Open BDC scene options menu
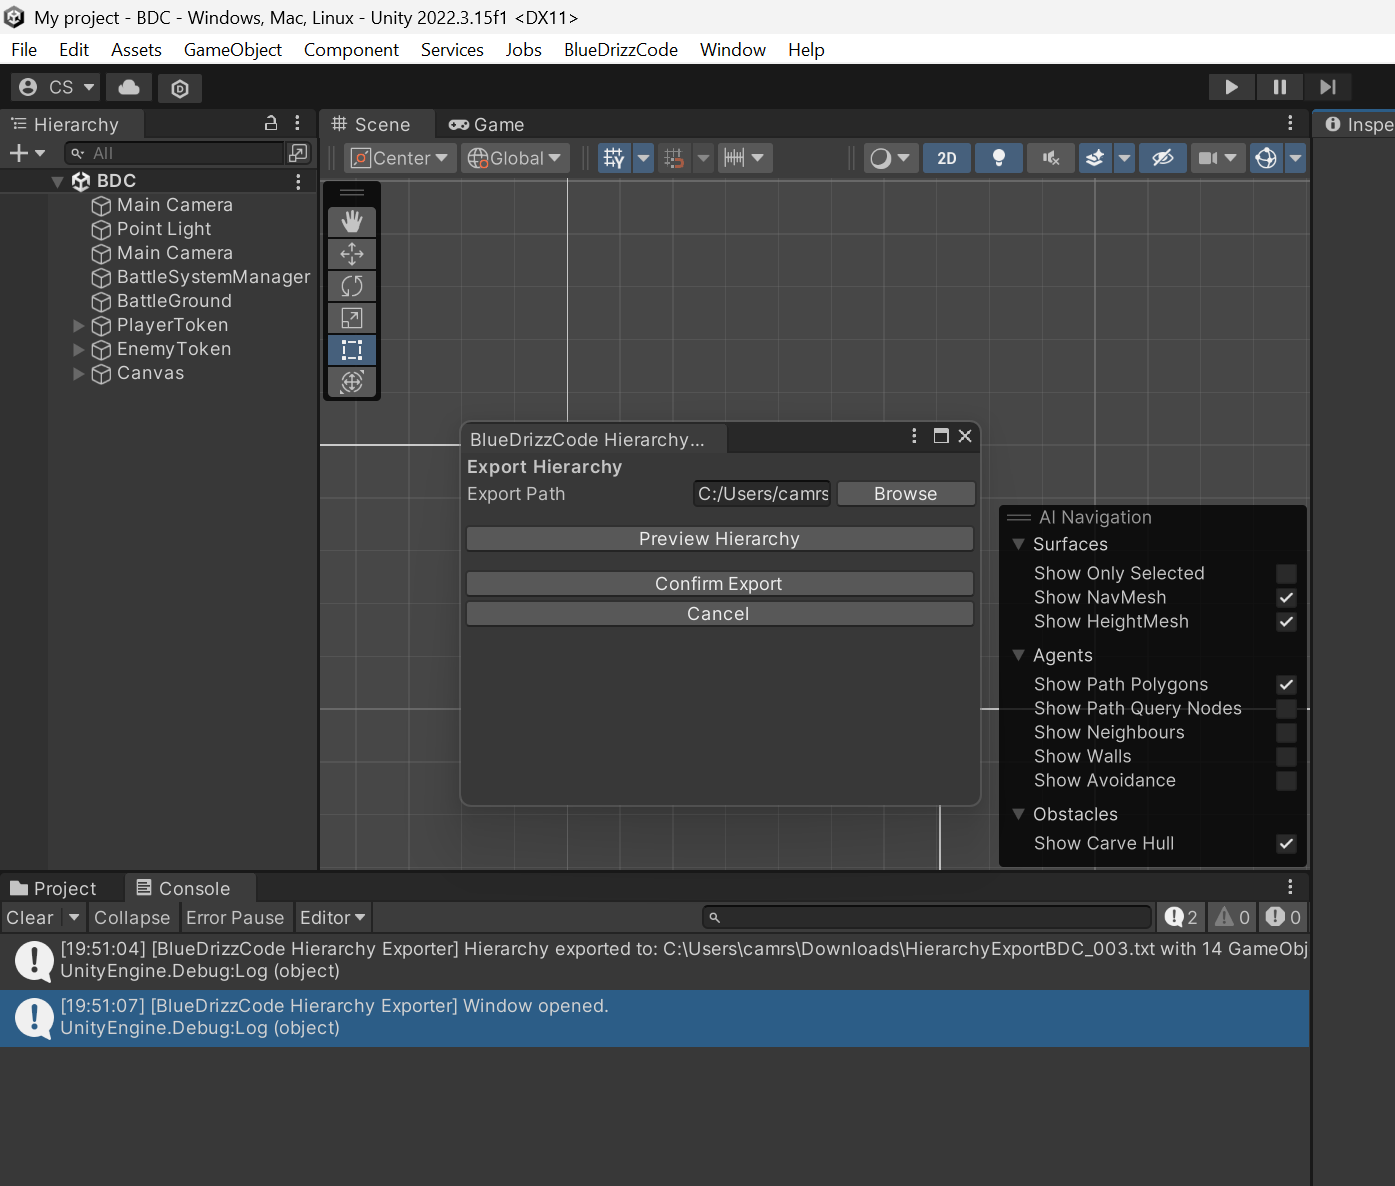 tap(298, 181)
